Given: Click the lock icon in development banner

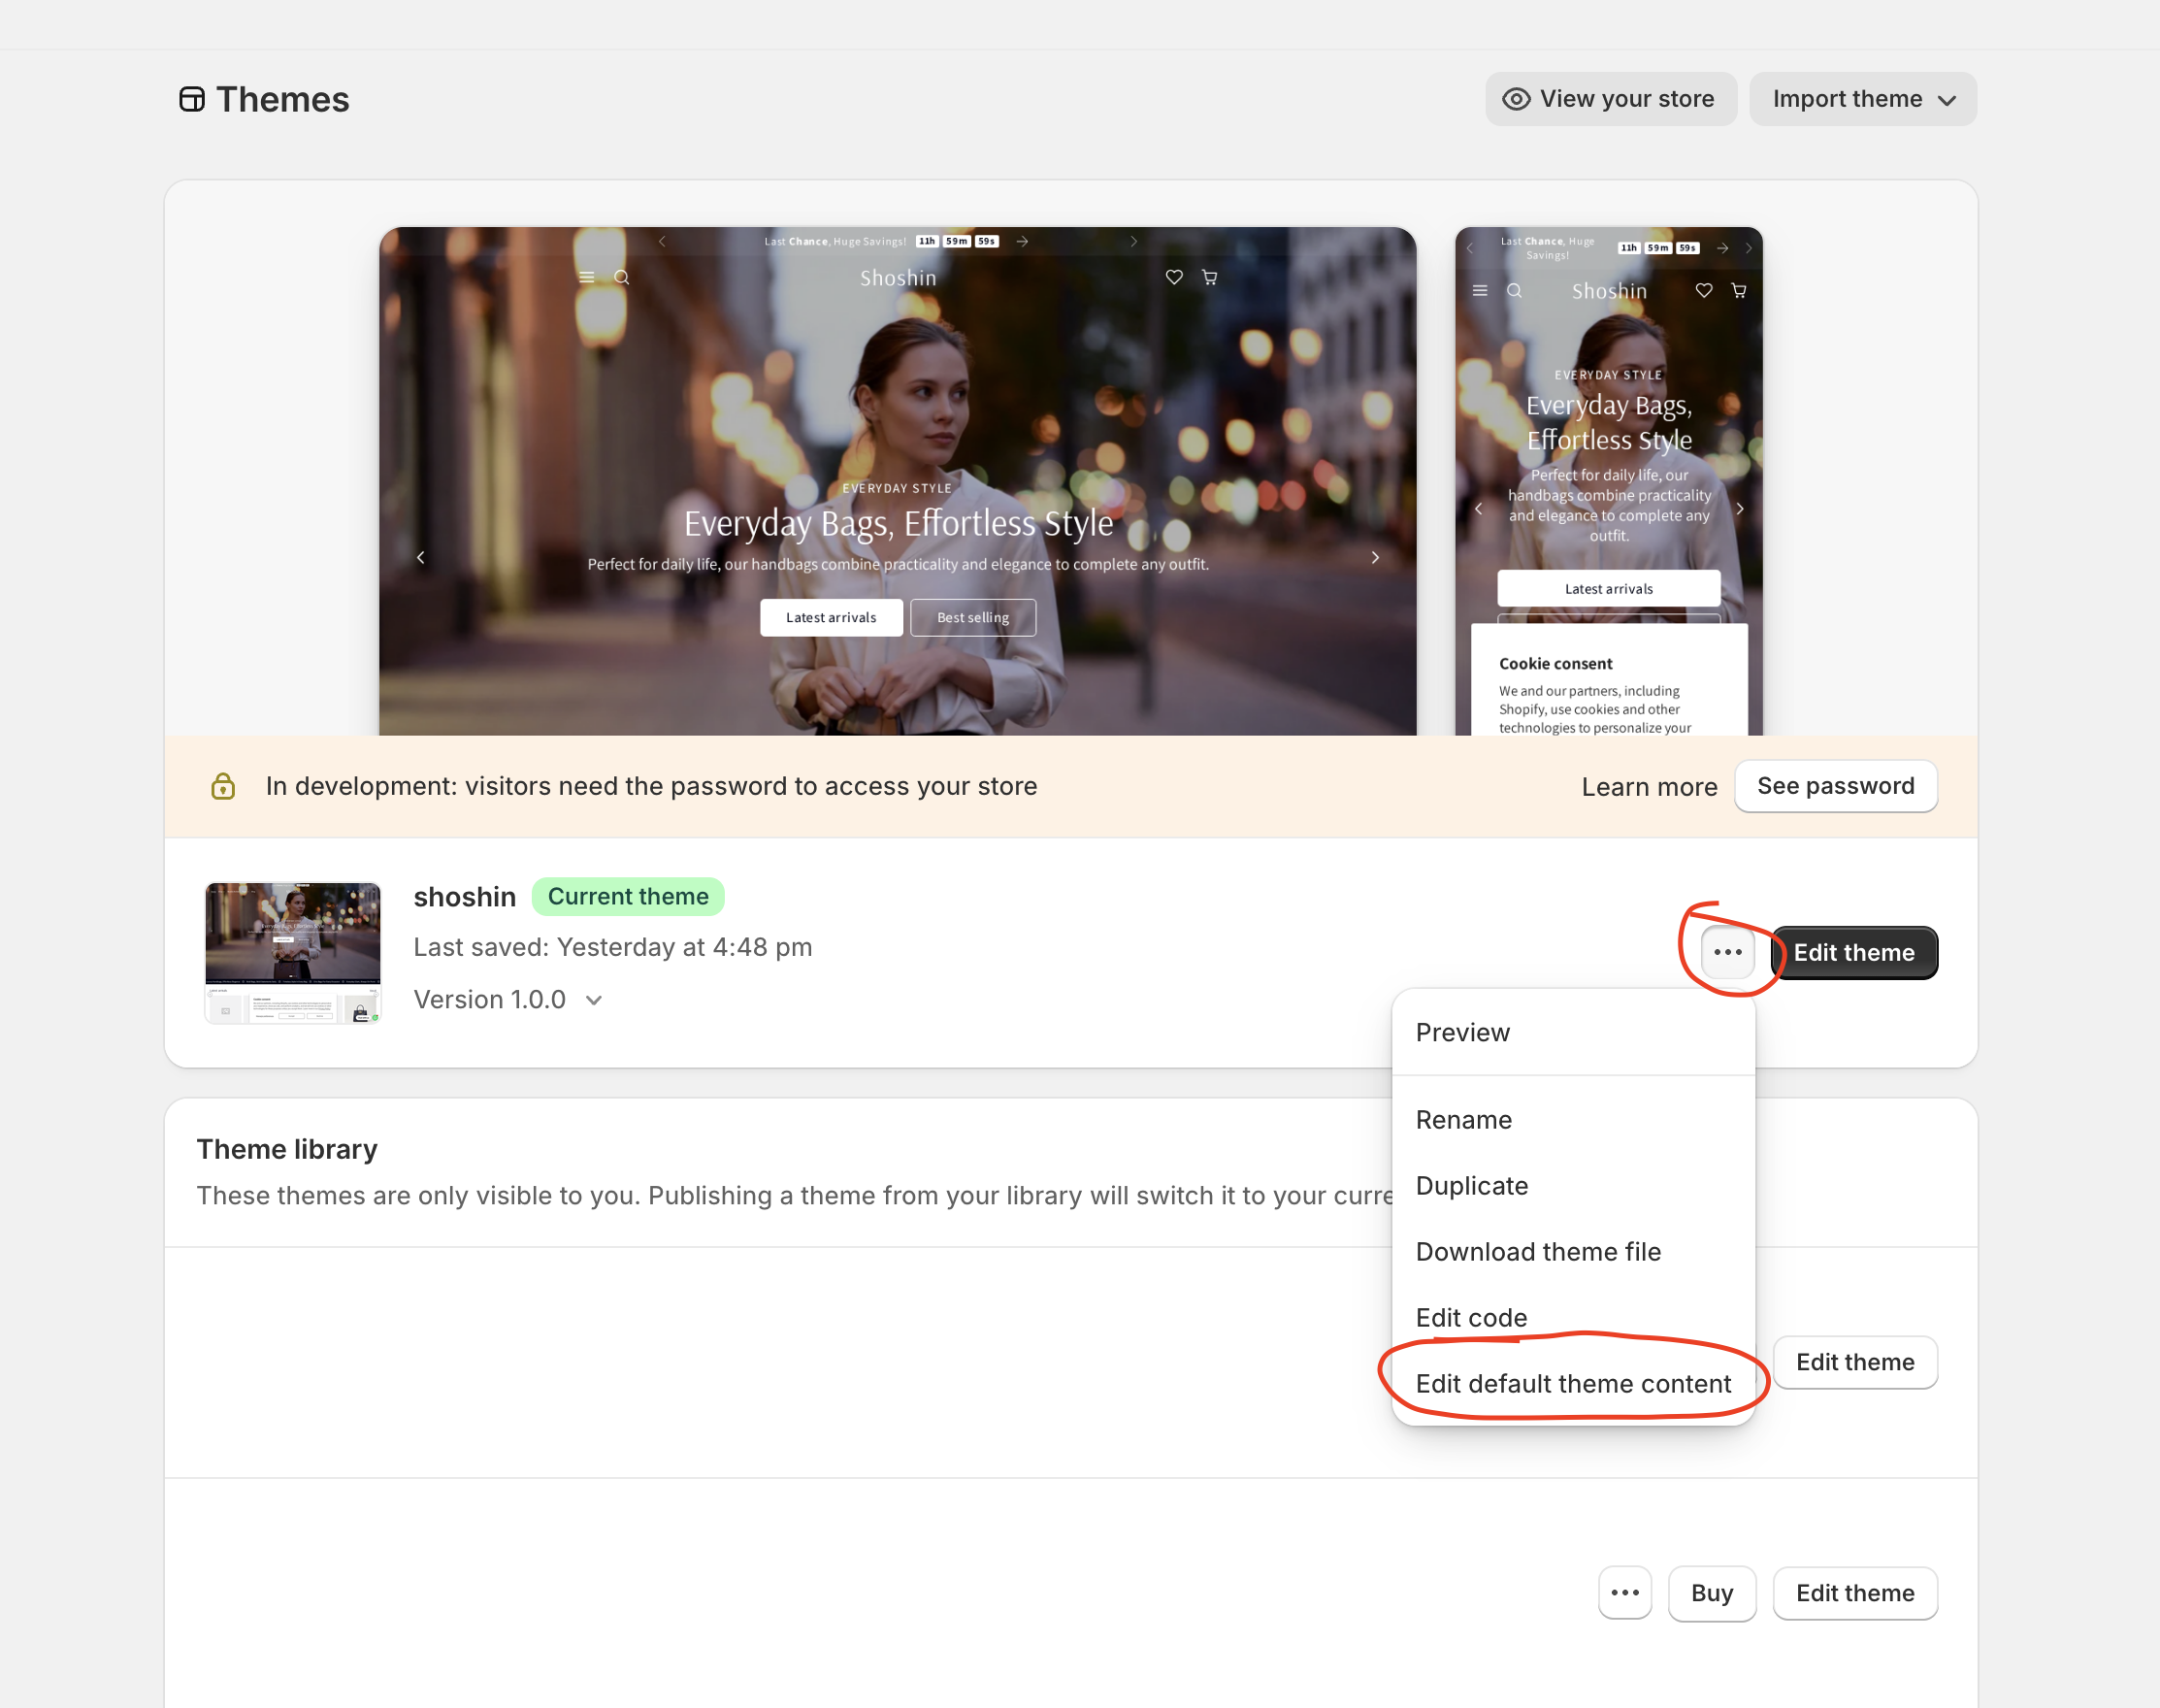Looking at the screenshot, I should coord(223,787).
